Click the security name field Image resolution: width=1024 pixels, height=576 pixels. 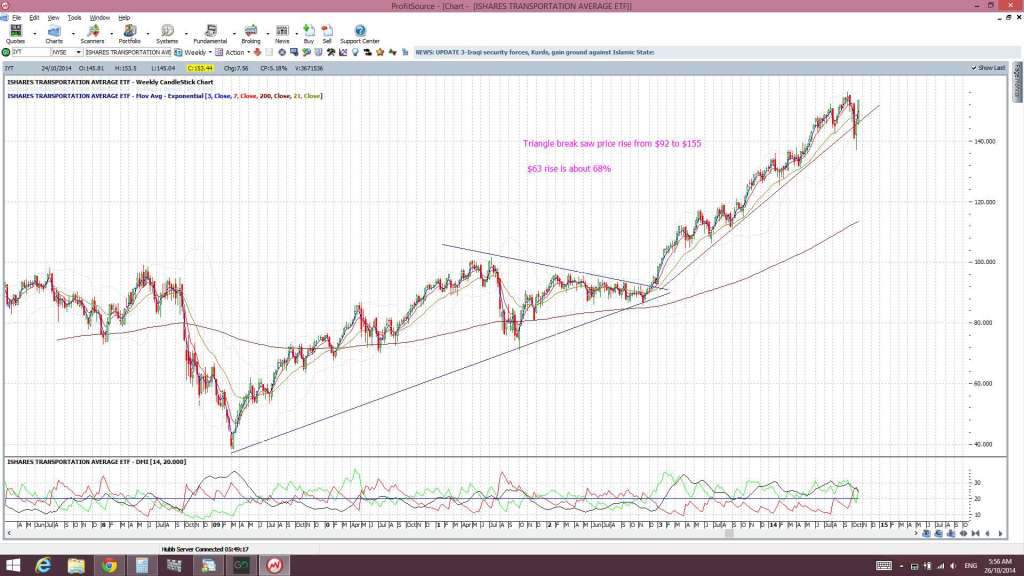127,52
